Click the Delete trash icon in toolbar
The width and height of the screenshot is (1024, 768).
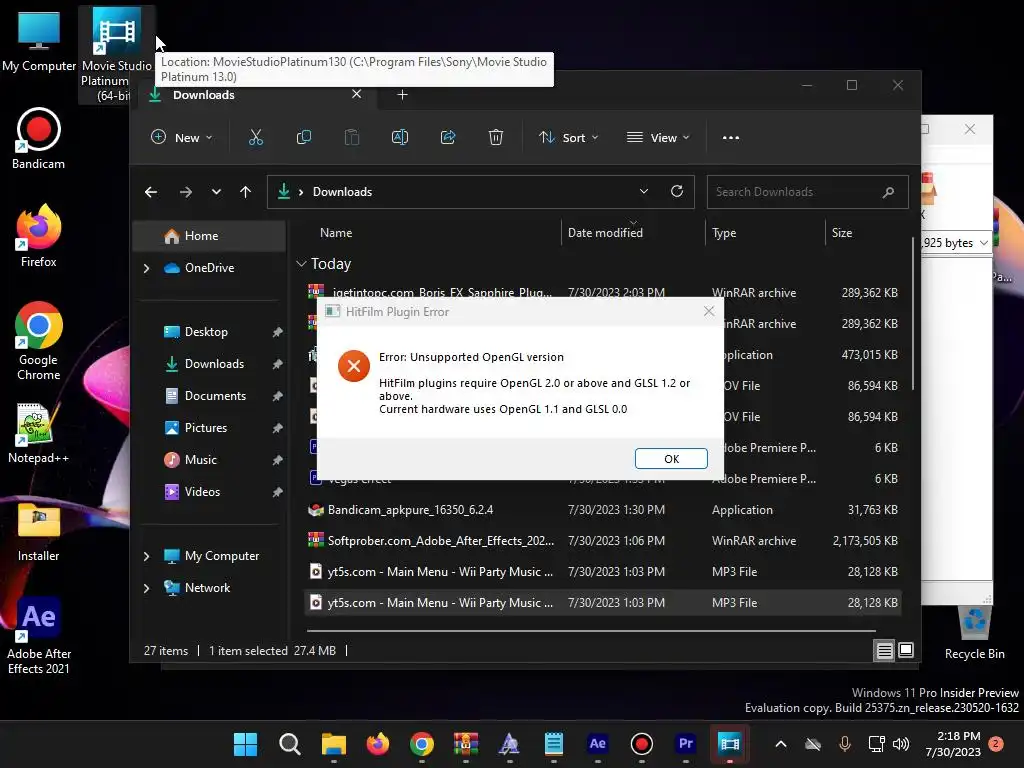point(496,138)
